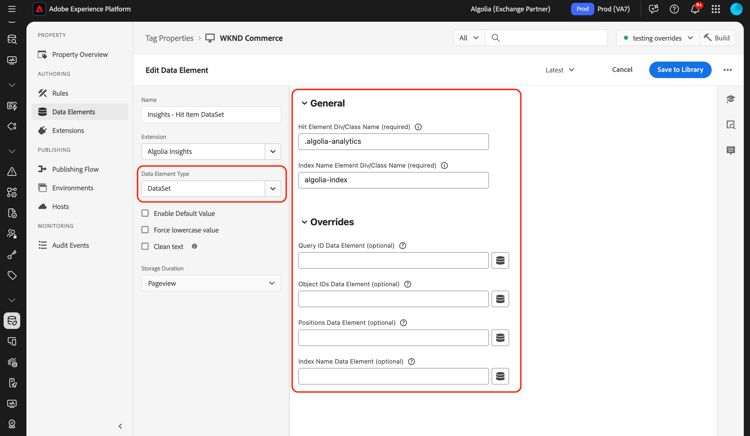Click info icon beside Hit Element Class Name
The width and height of the screenshot is (750, 436).
(418, 127)
